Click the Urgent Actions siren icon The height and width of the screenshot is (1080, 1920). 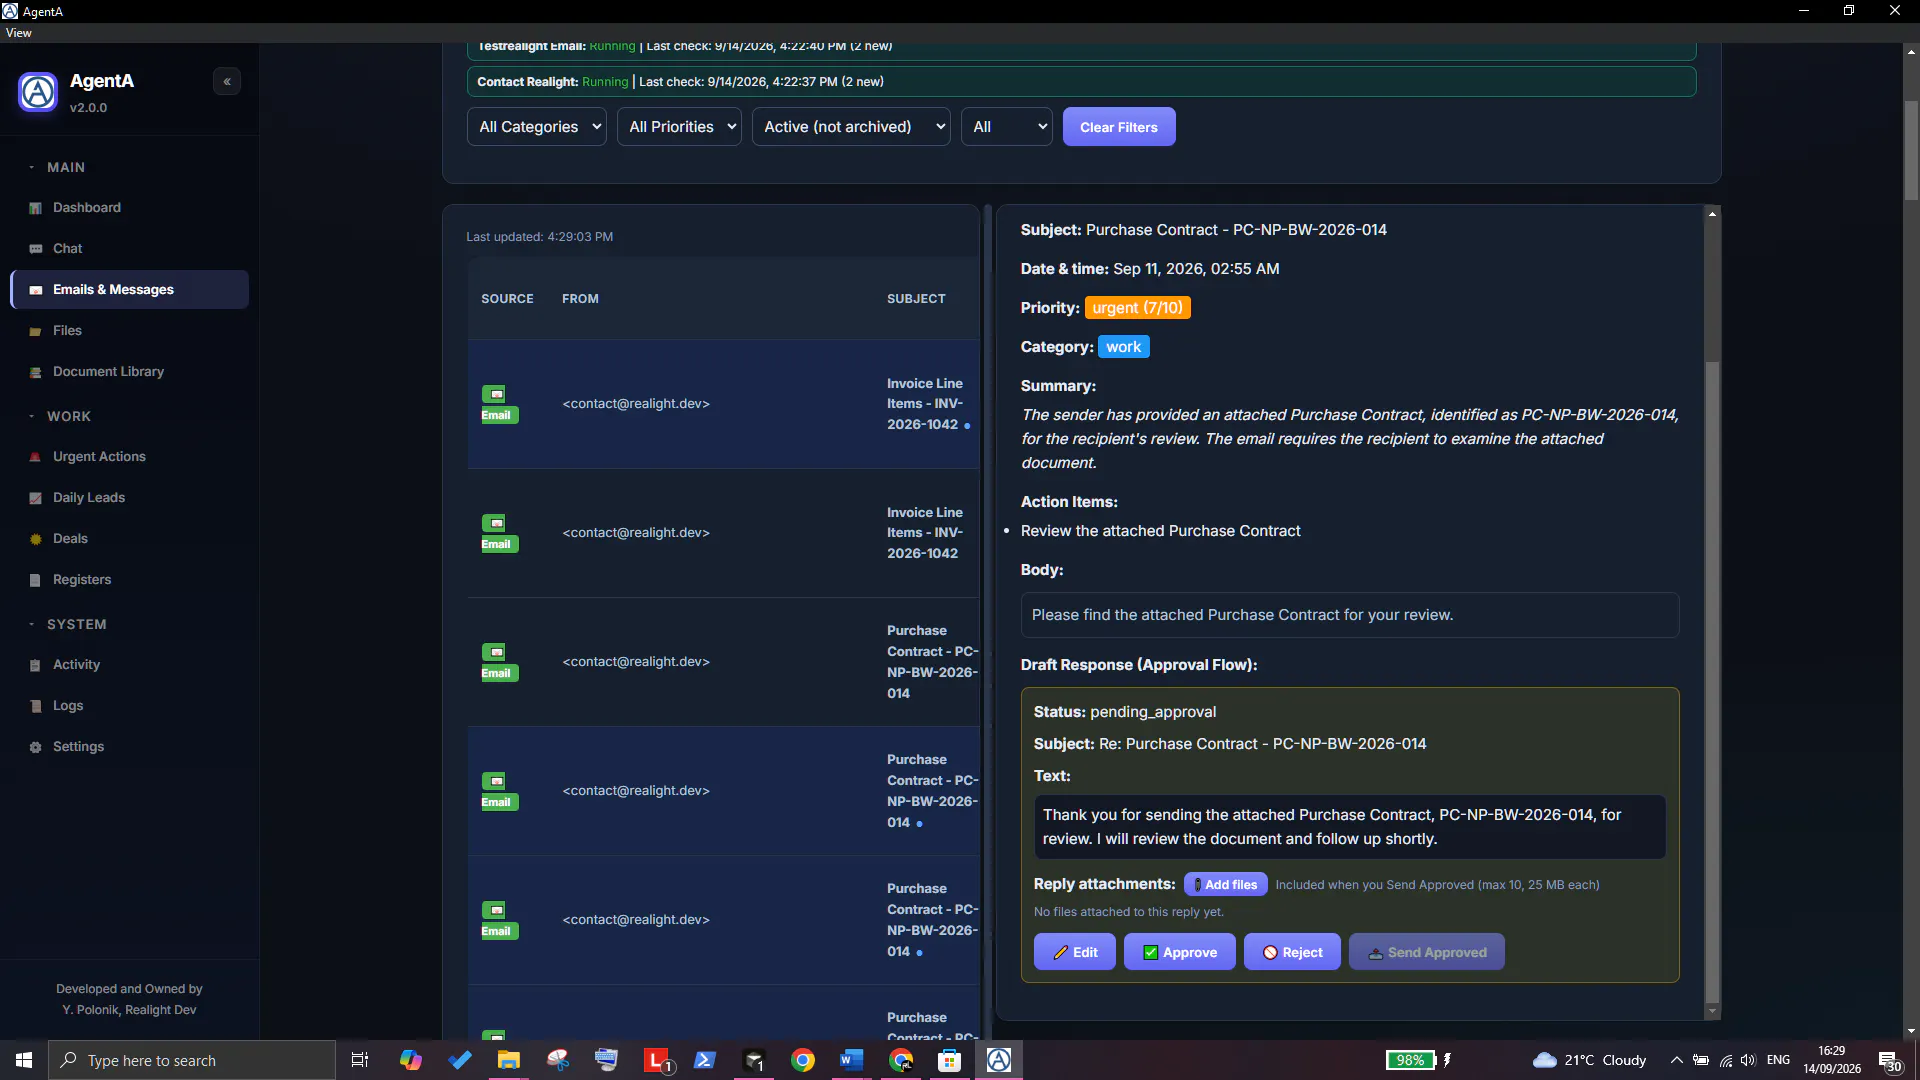[x=36, y=458]
